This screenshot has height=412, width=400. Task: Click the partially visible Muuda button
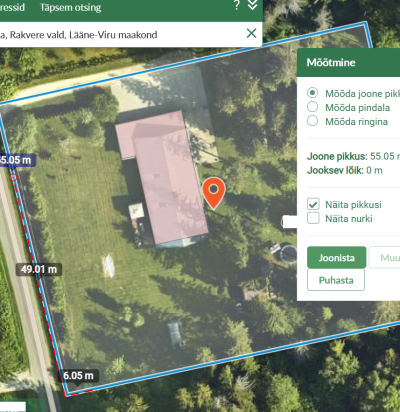pyautogui.click(x=384, y=258)
